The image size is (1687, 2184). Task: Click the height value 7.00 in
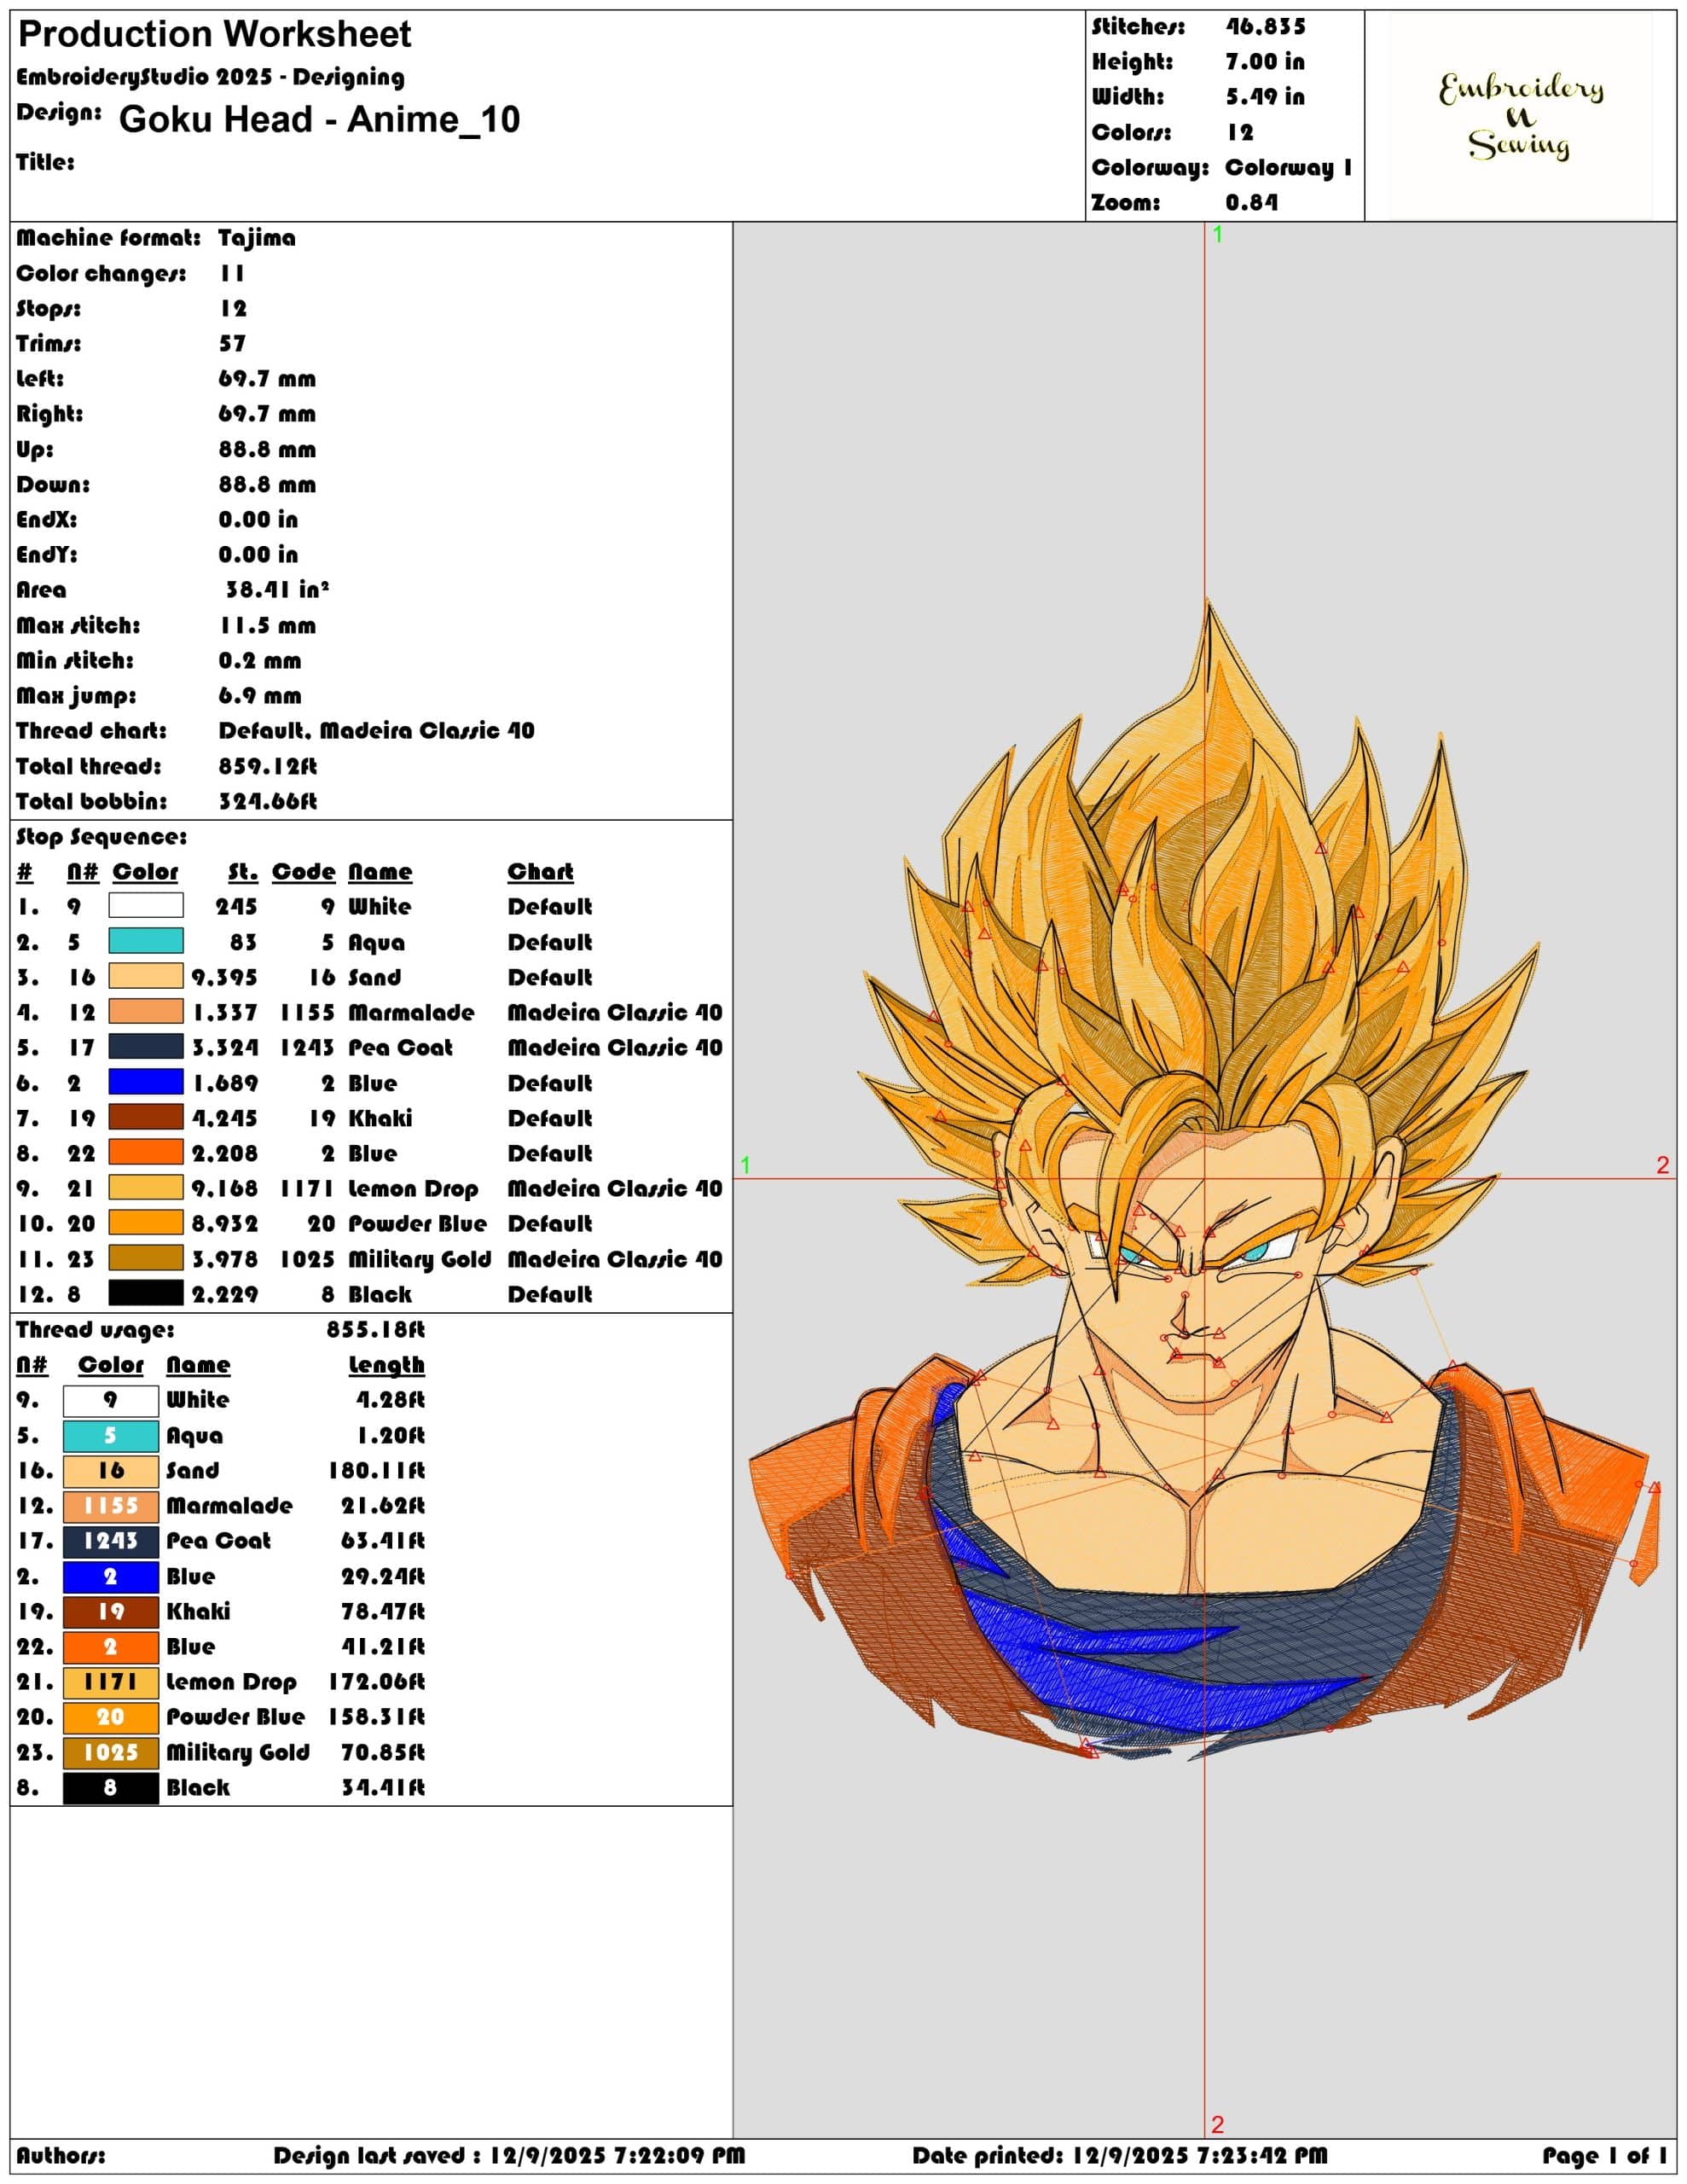tap(1265, 62)
